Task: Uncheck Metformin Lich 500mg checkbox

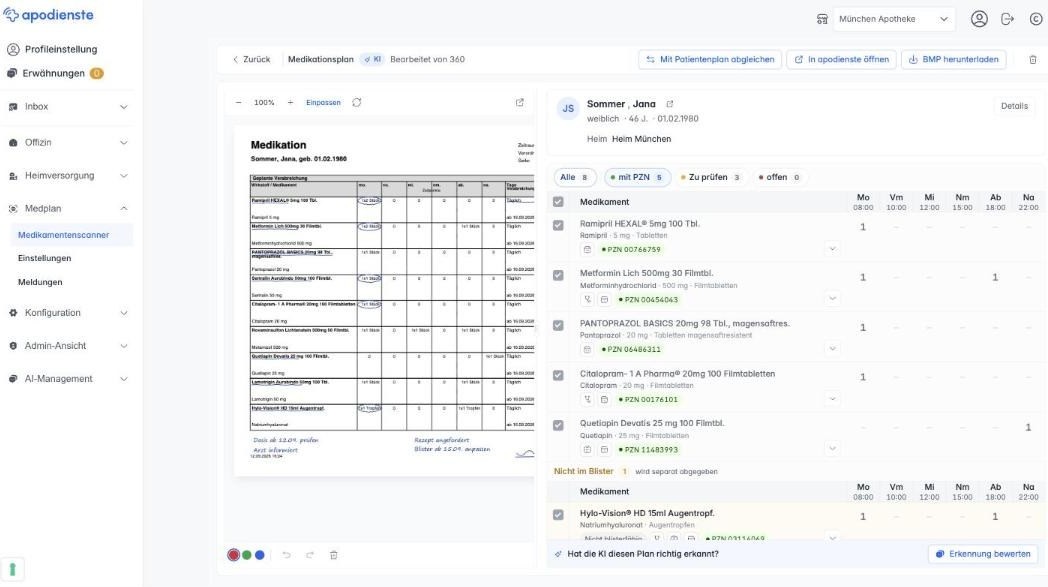Action: (558, 275)
